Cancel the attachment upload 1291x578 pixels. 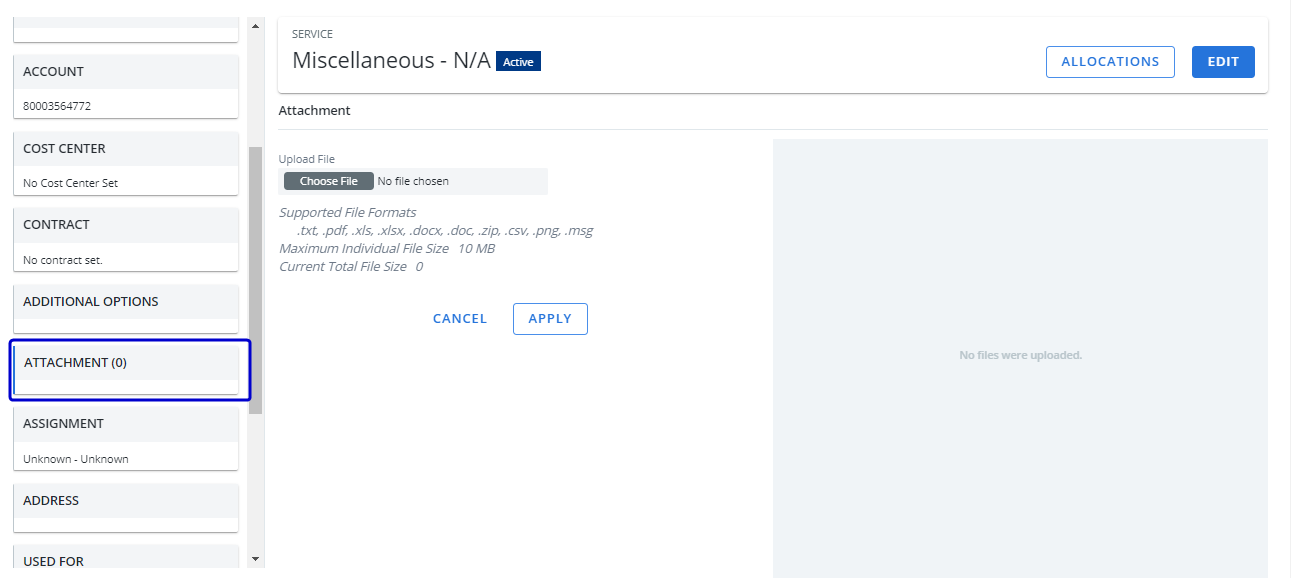point(460,319)
